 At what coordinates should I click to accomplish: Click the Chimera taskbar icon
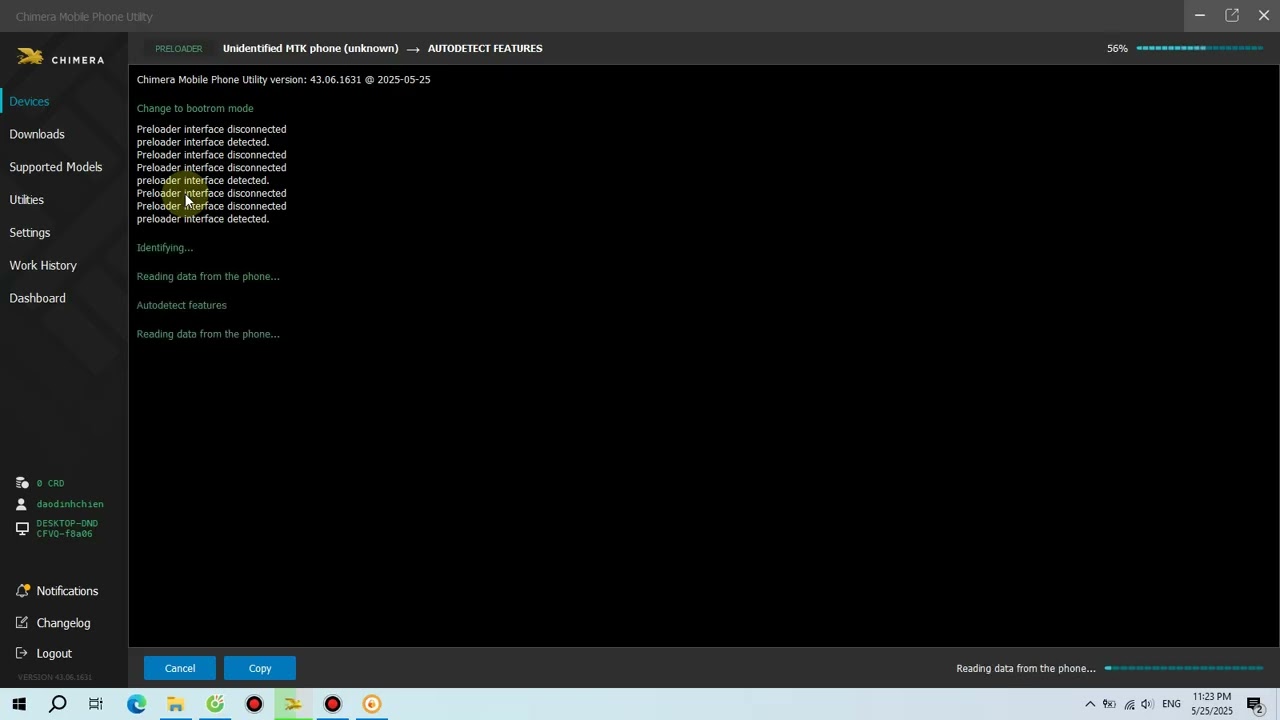coord(293,704)
